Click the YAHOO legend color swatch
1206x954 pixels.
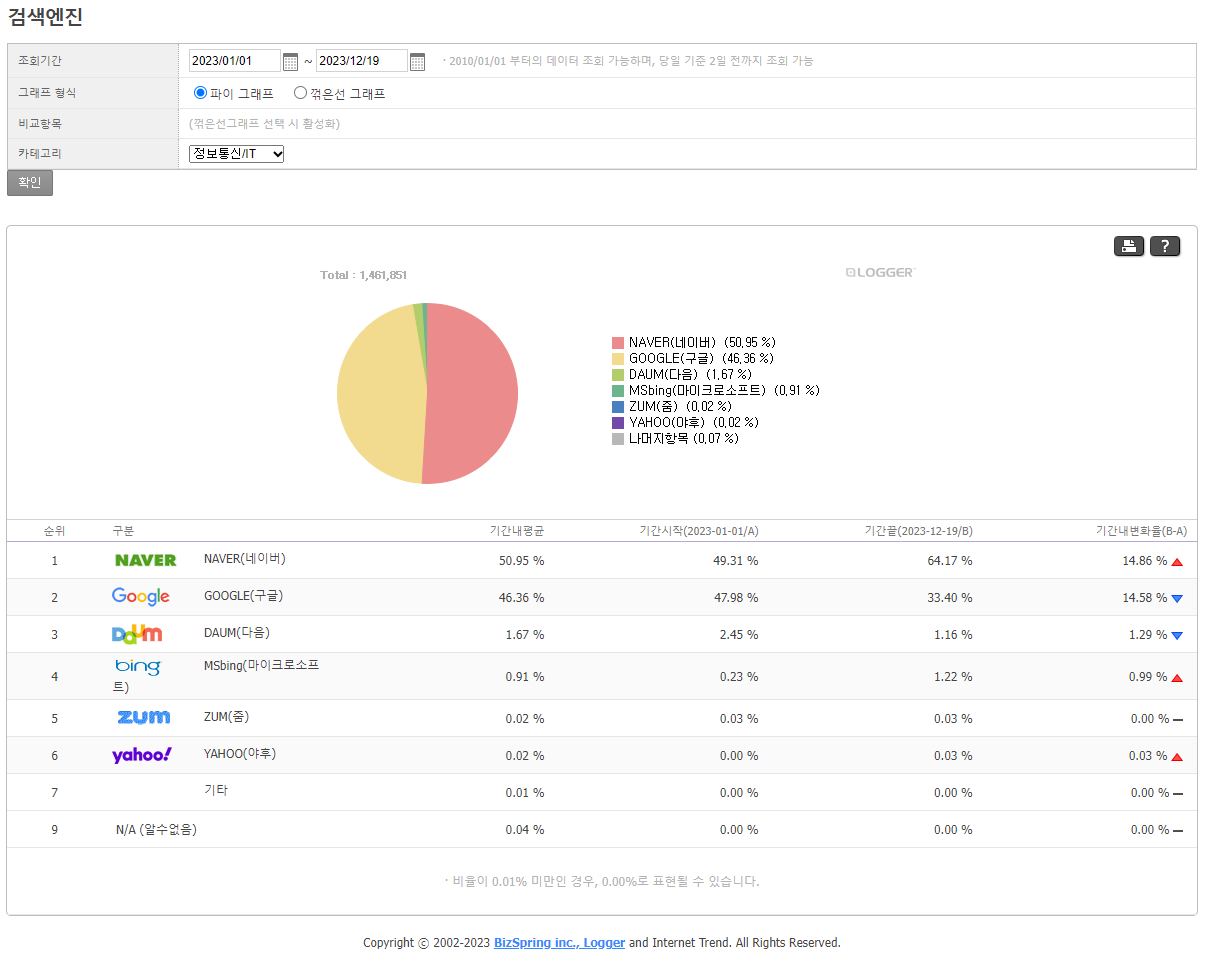618,423
